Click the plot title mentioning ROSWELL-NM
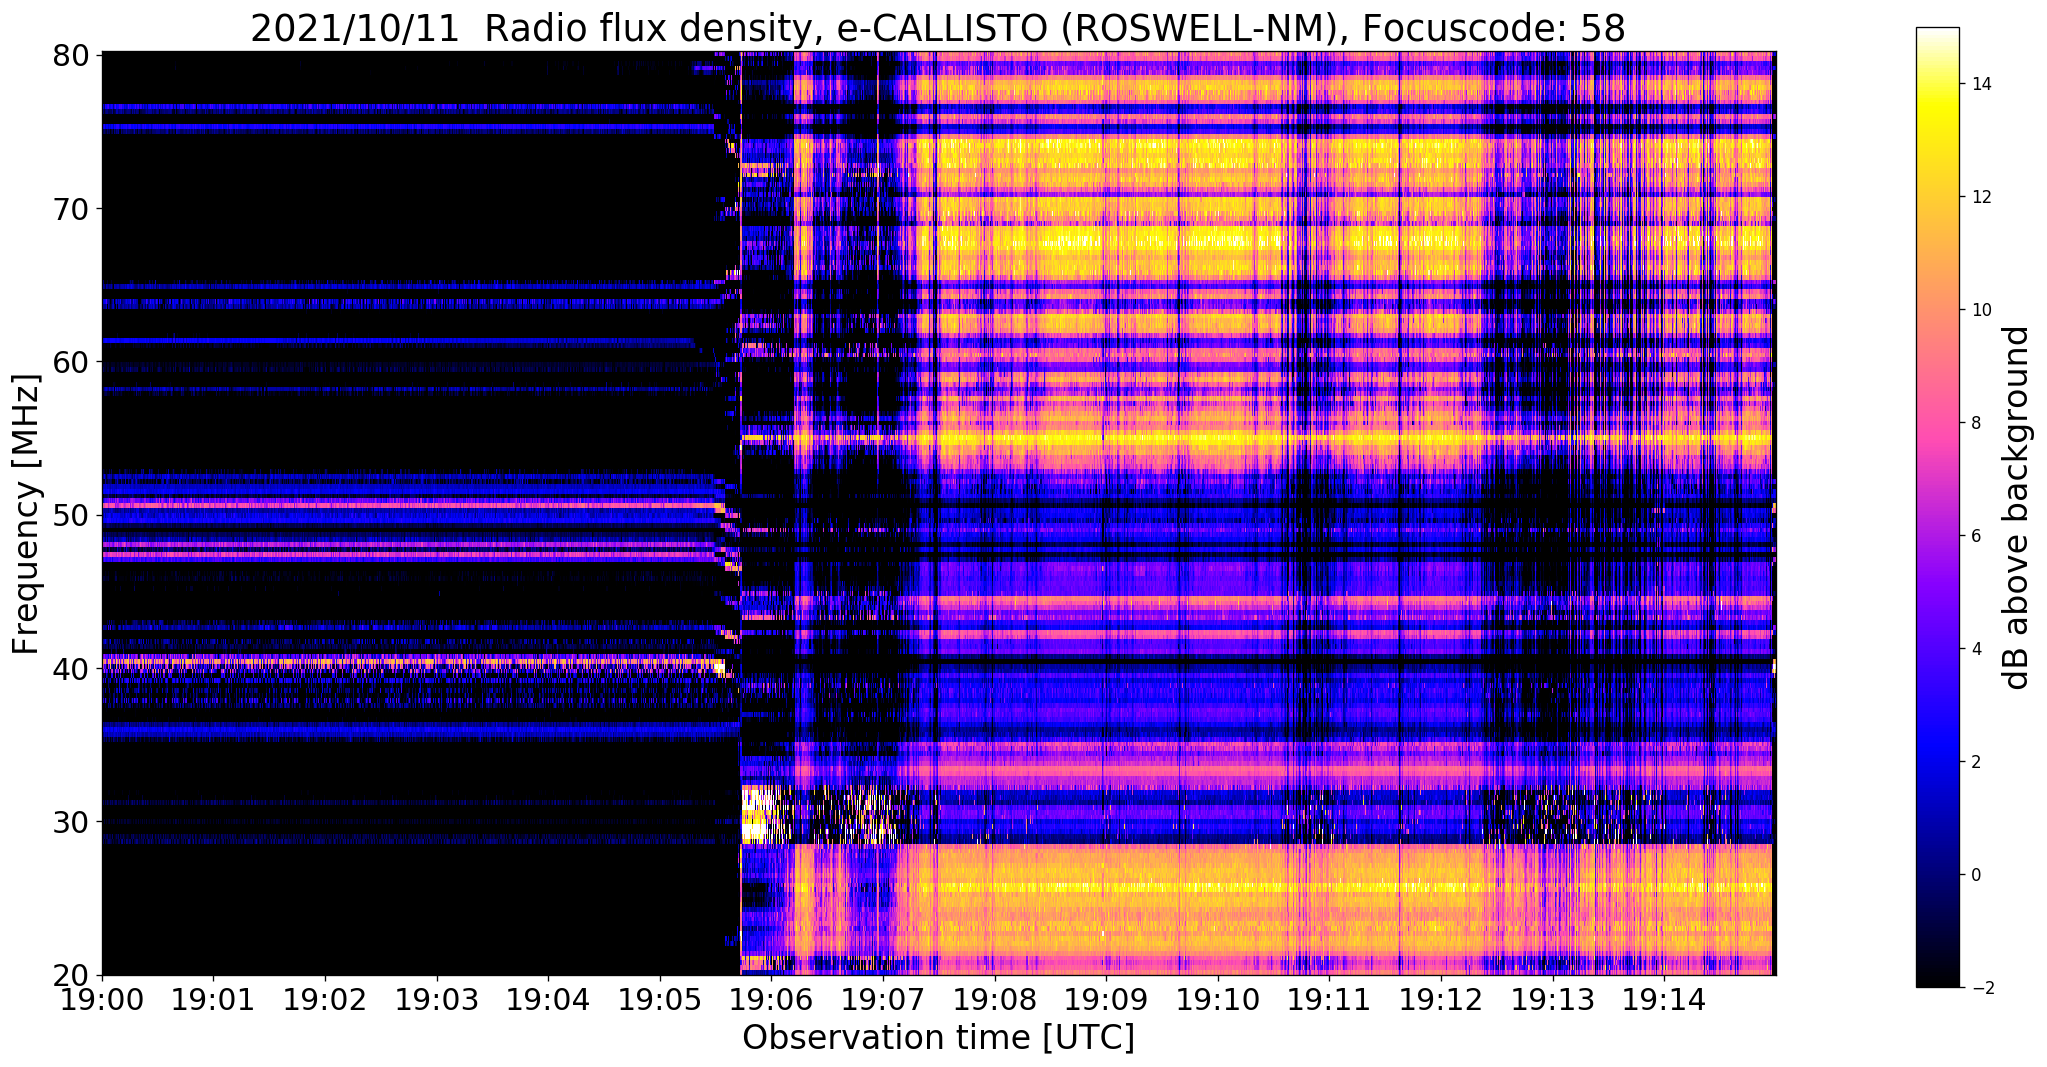This screenshot has height=1067, width=2047. click(937, 28)
